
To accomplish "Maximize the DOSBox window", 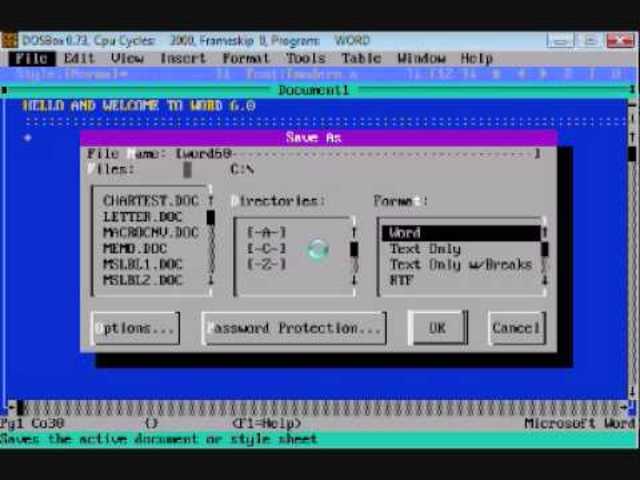I will pos(590,40).
